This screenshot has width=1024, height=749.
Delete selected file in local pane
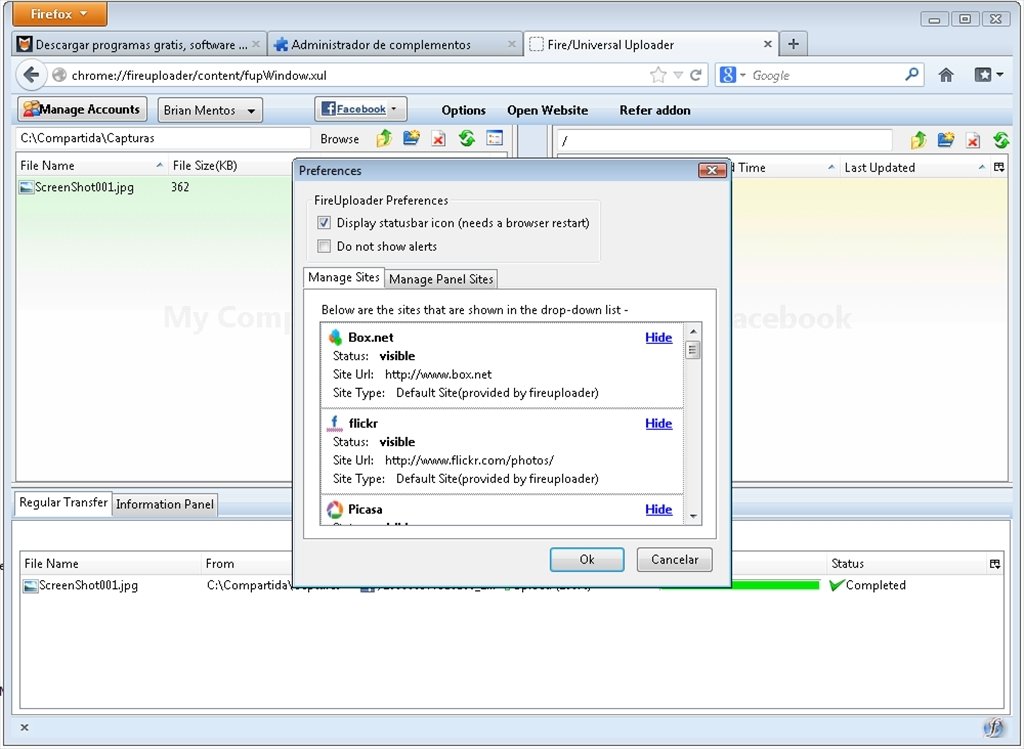point(438,138)
